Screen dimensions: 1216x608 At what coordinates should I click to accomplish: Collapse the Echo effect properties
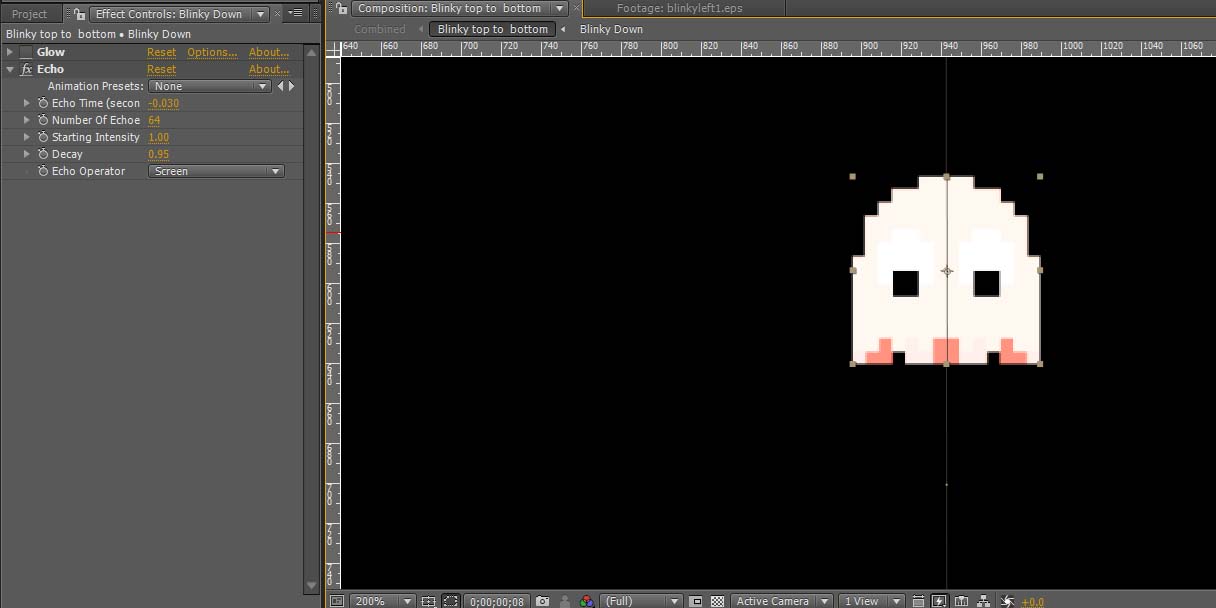(x=10, y=69)
